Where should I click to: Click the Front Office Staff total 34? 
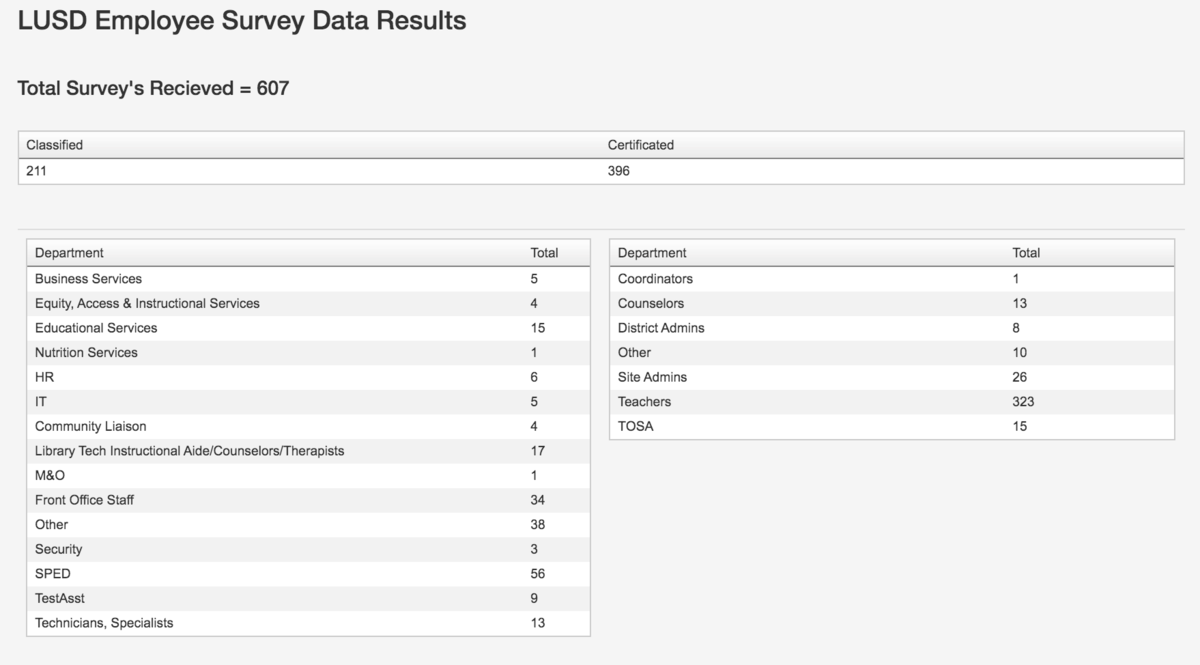click(538, 499)
